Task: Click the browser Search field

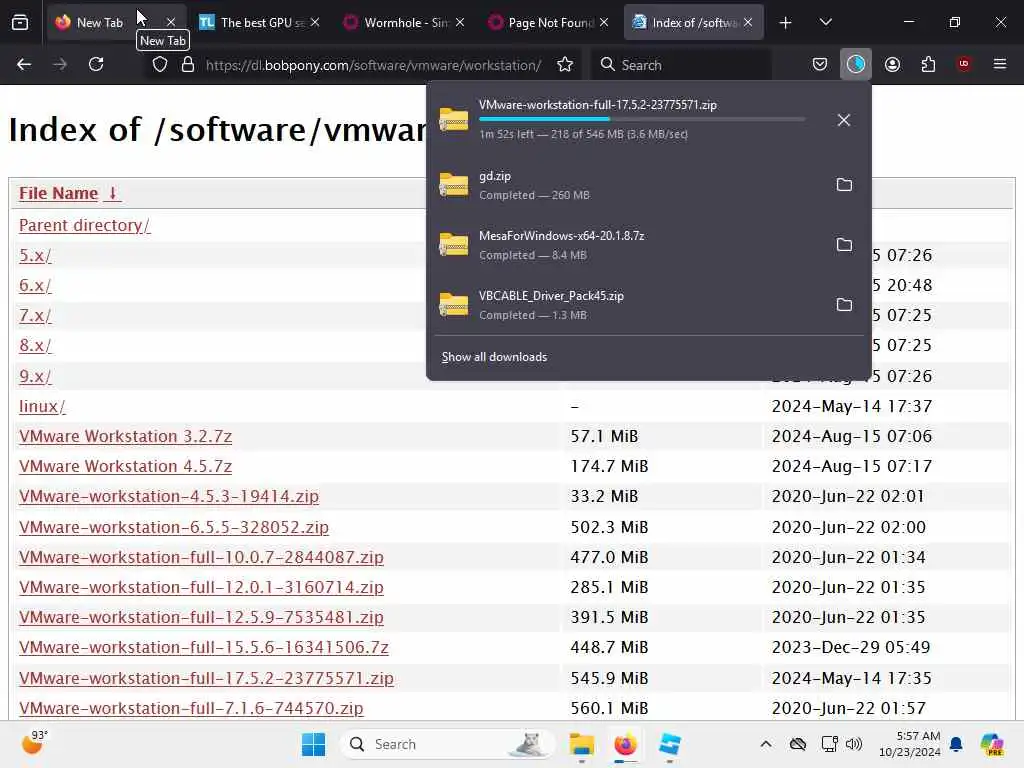Action: 682,65
